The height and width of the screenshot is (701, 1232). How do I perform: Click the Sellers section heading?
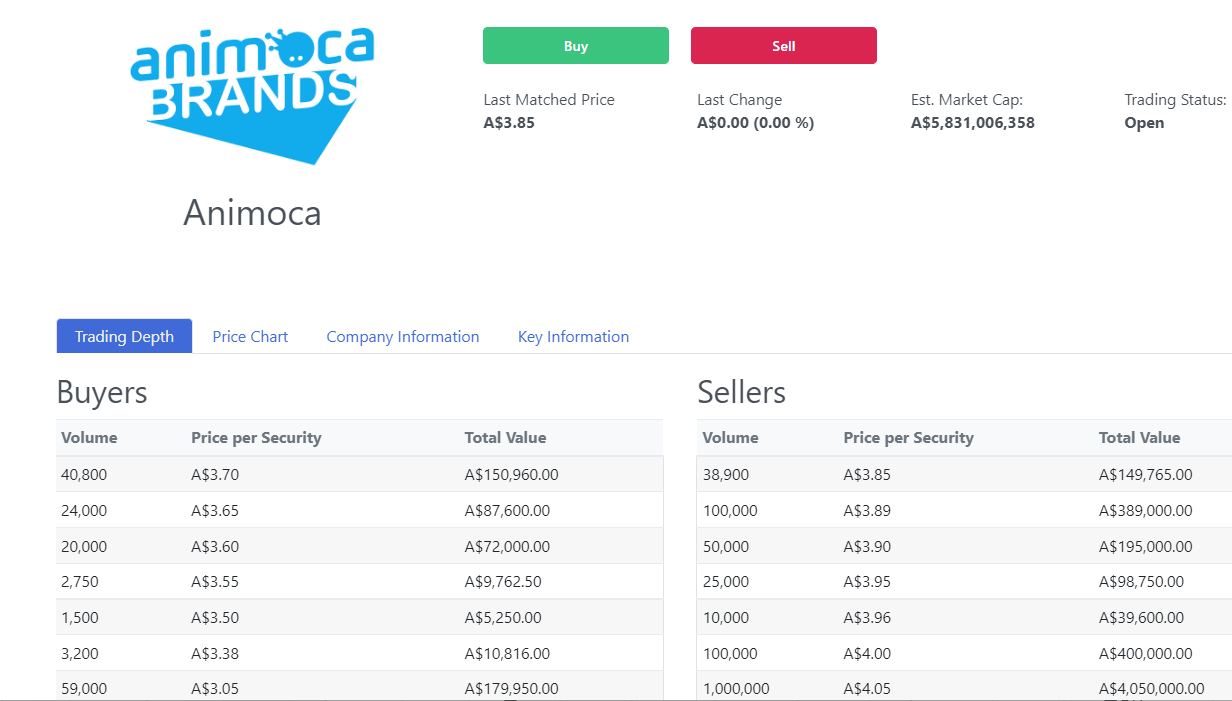(x=741, y=392)
